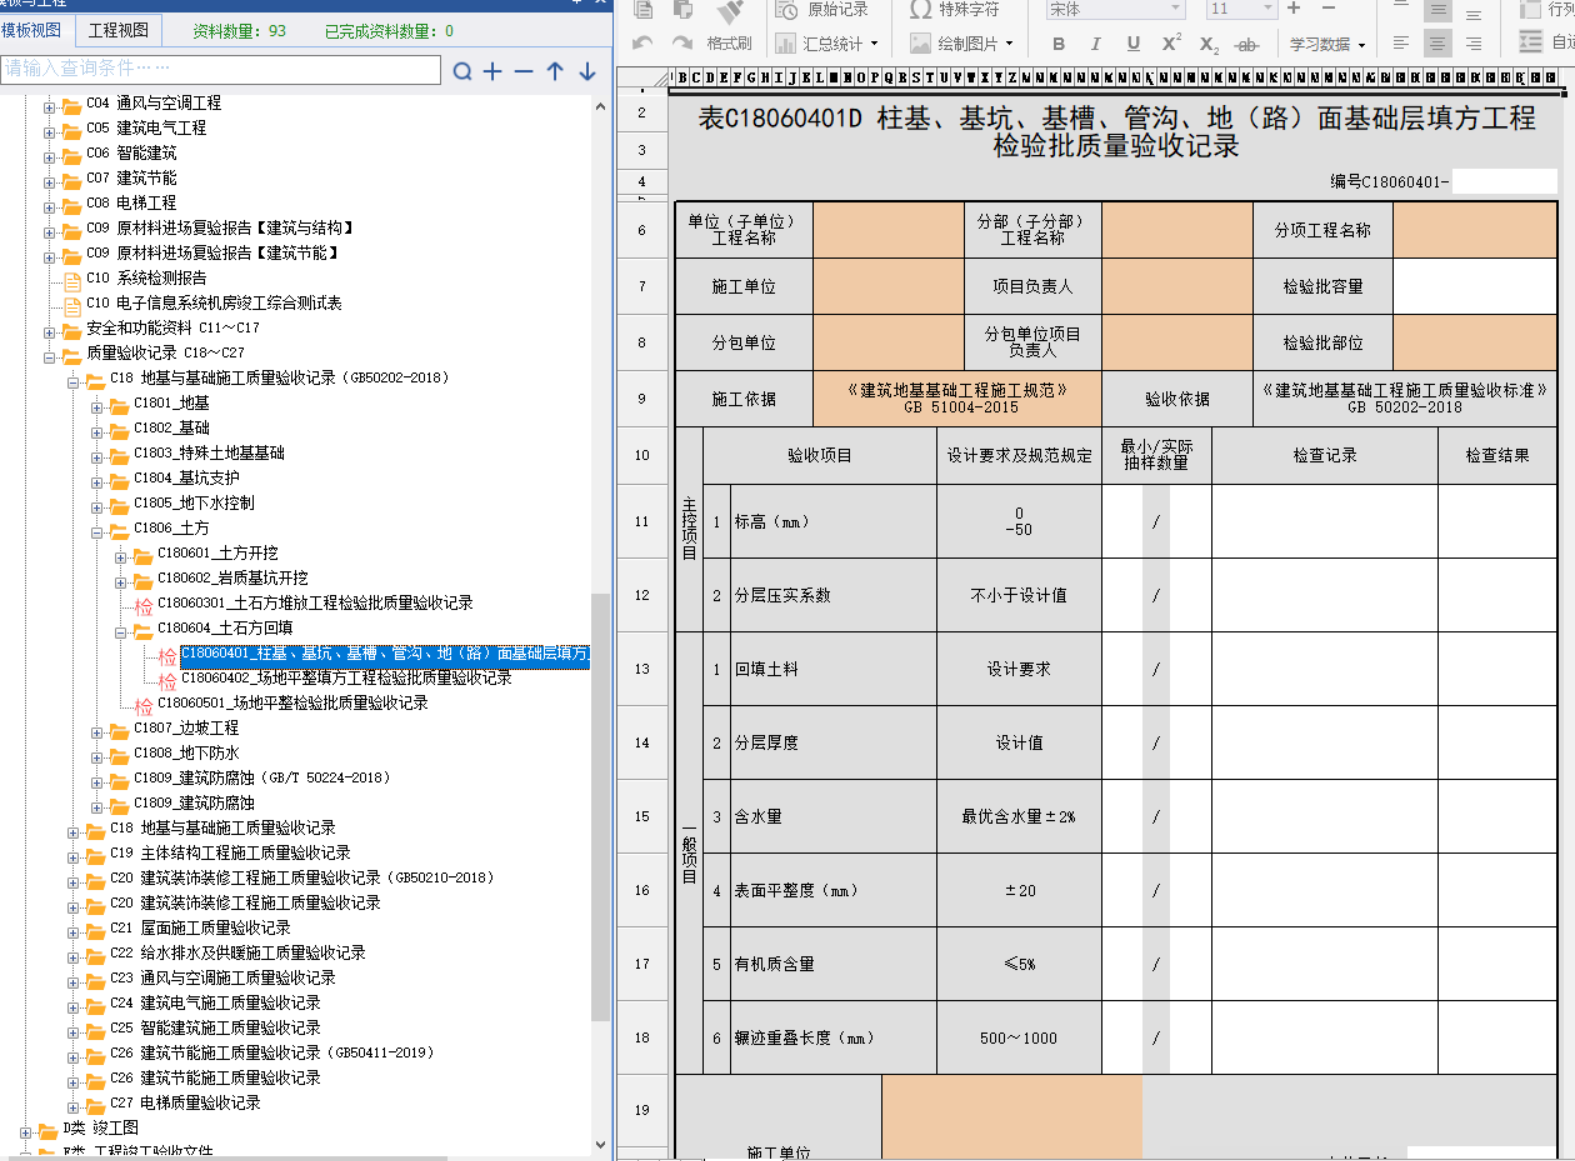
Task: Select C27 电梯质量验收记录 folder
Action: (x=185, y=1103)
